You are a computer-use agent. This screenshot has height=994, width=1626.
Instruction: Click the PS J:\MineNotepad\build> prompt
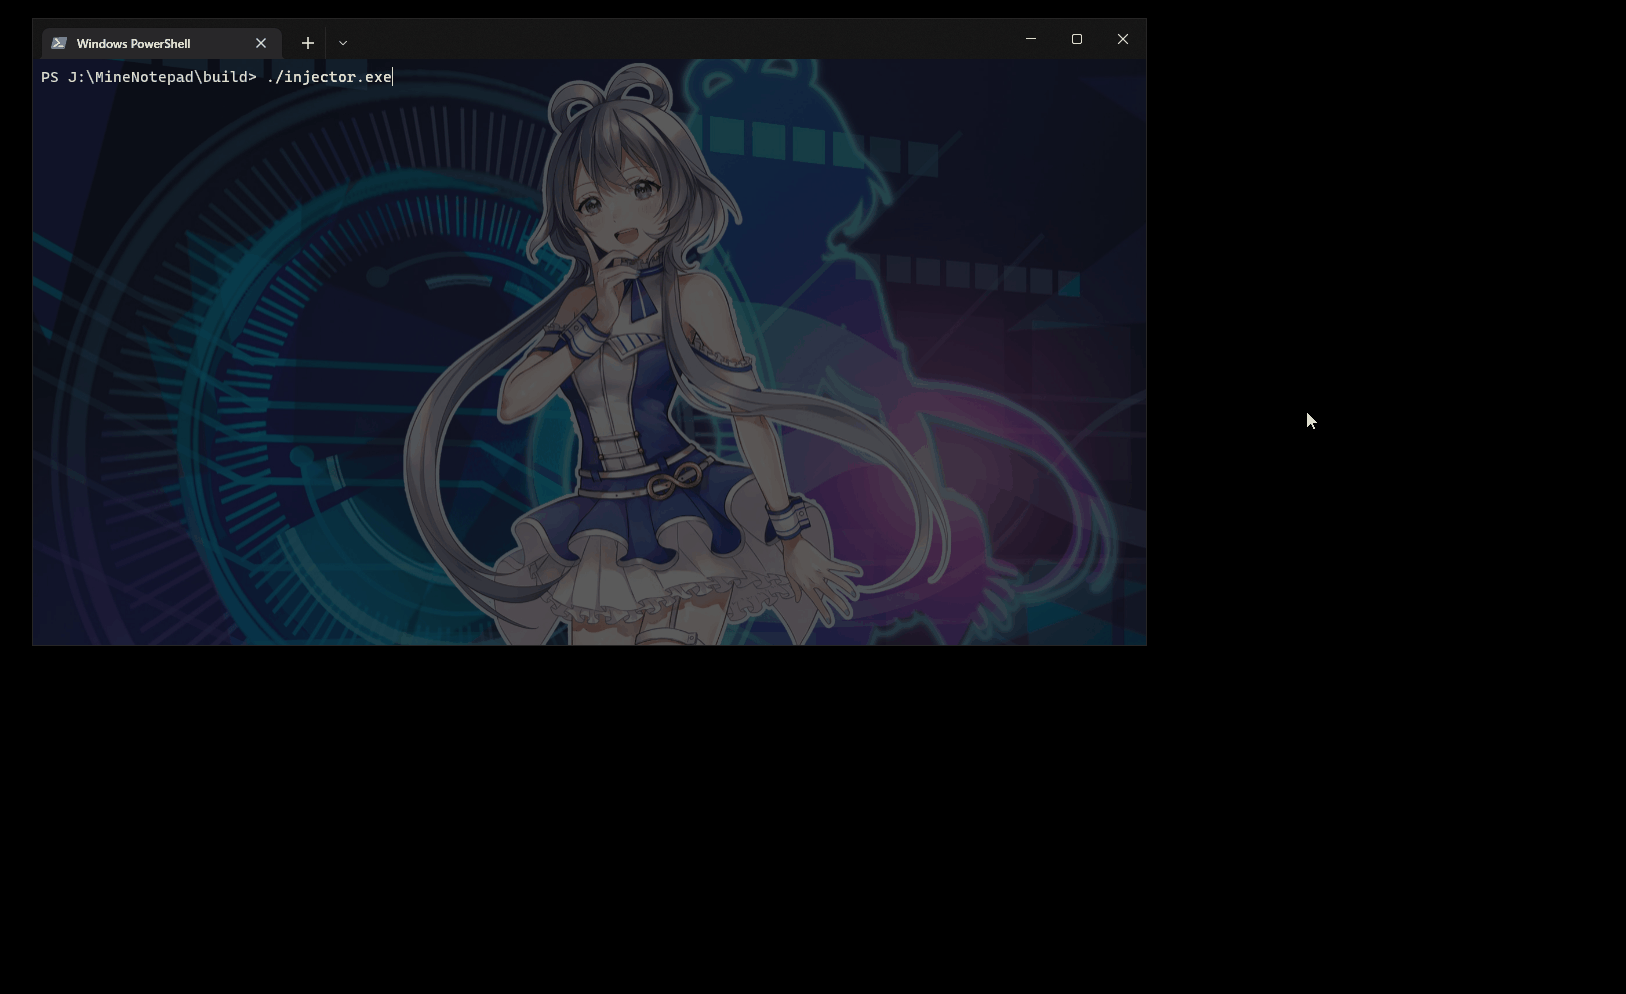(x=149, y=77)
